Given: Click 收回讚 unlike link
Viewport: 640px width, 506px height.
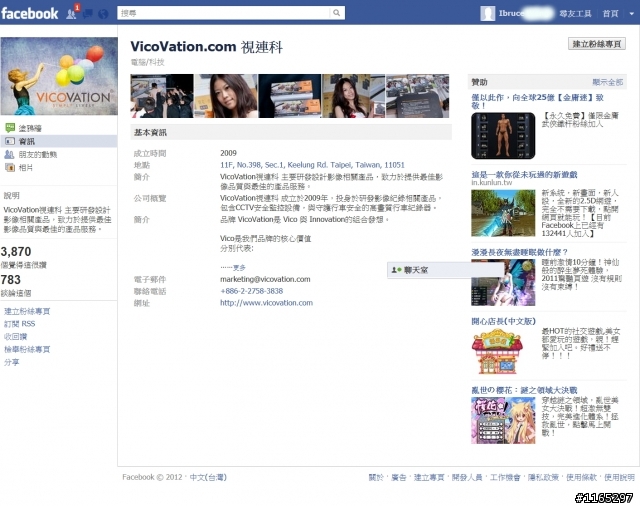Looking at the screenshot, I should 16,337.
